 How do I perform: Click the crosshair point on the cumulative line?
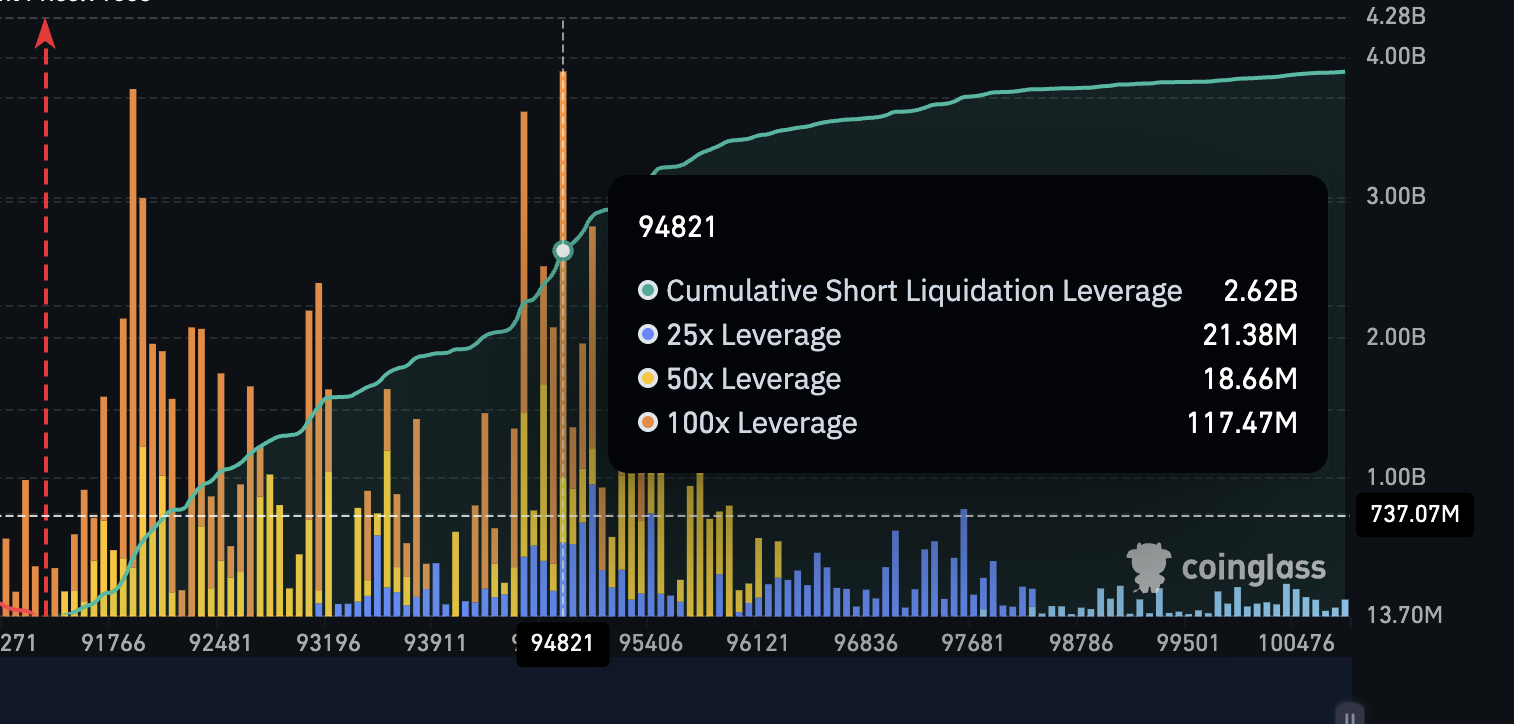pos(563,250)
